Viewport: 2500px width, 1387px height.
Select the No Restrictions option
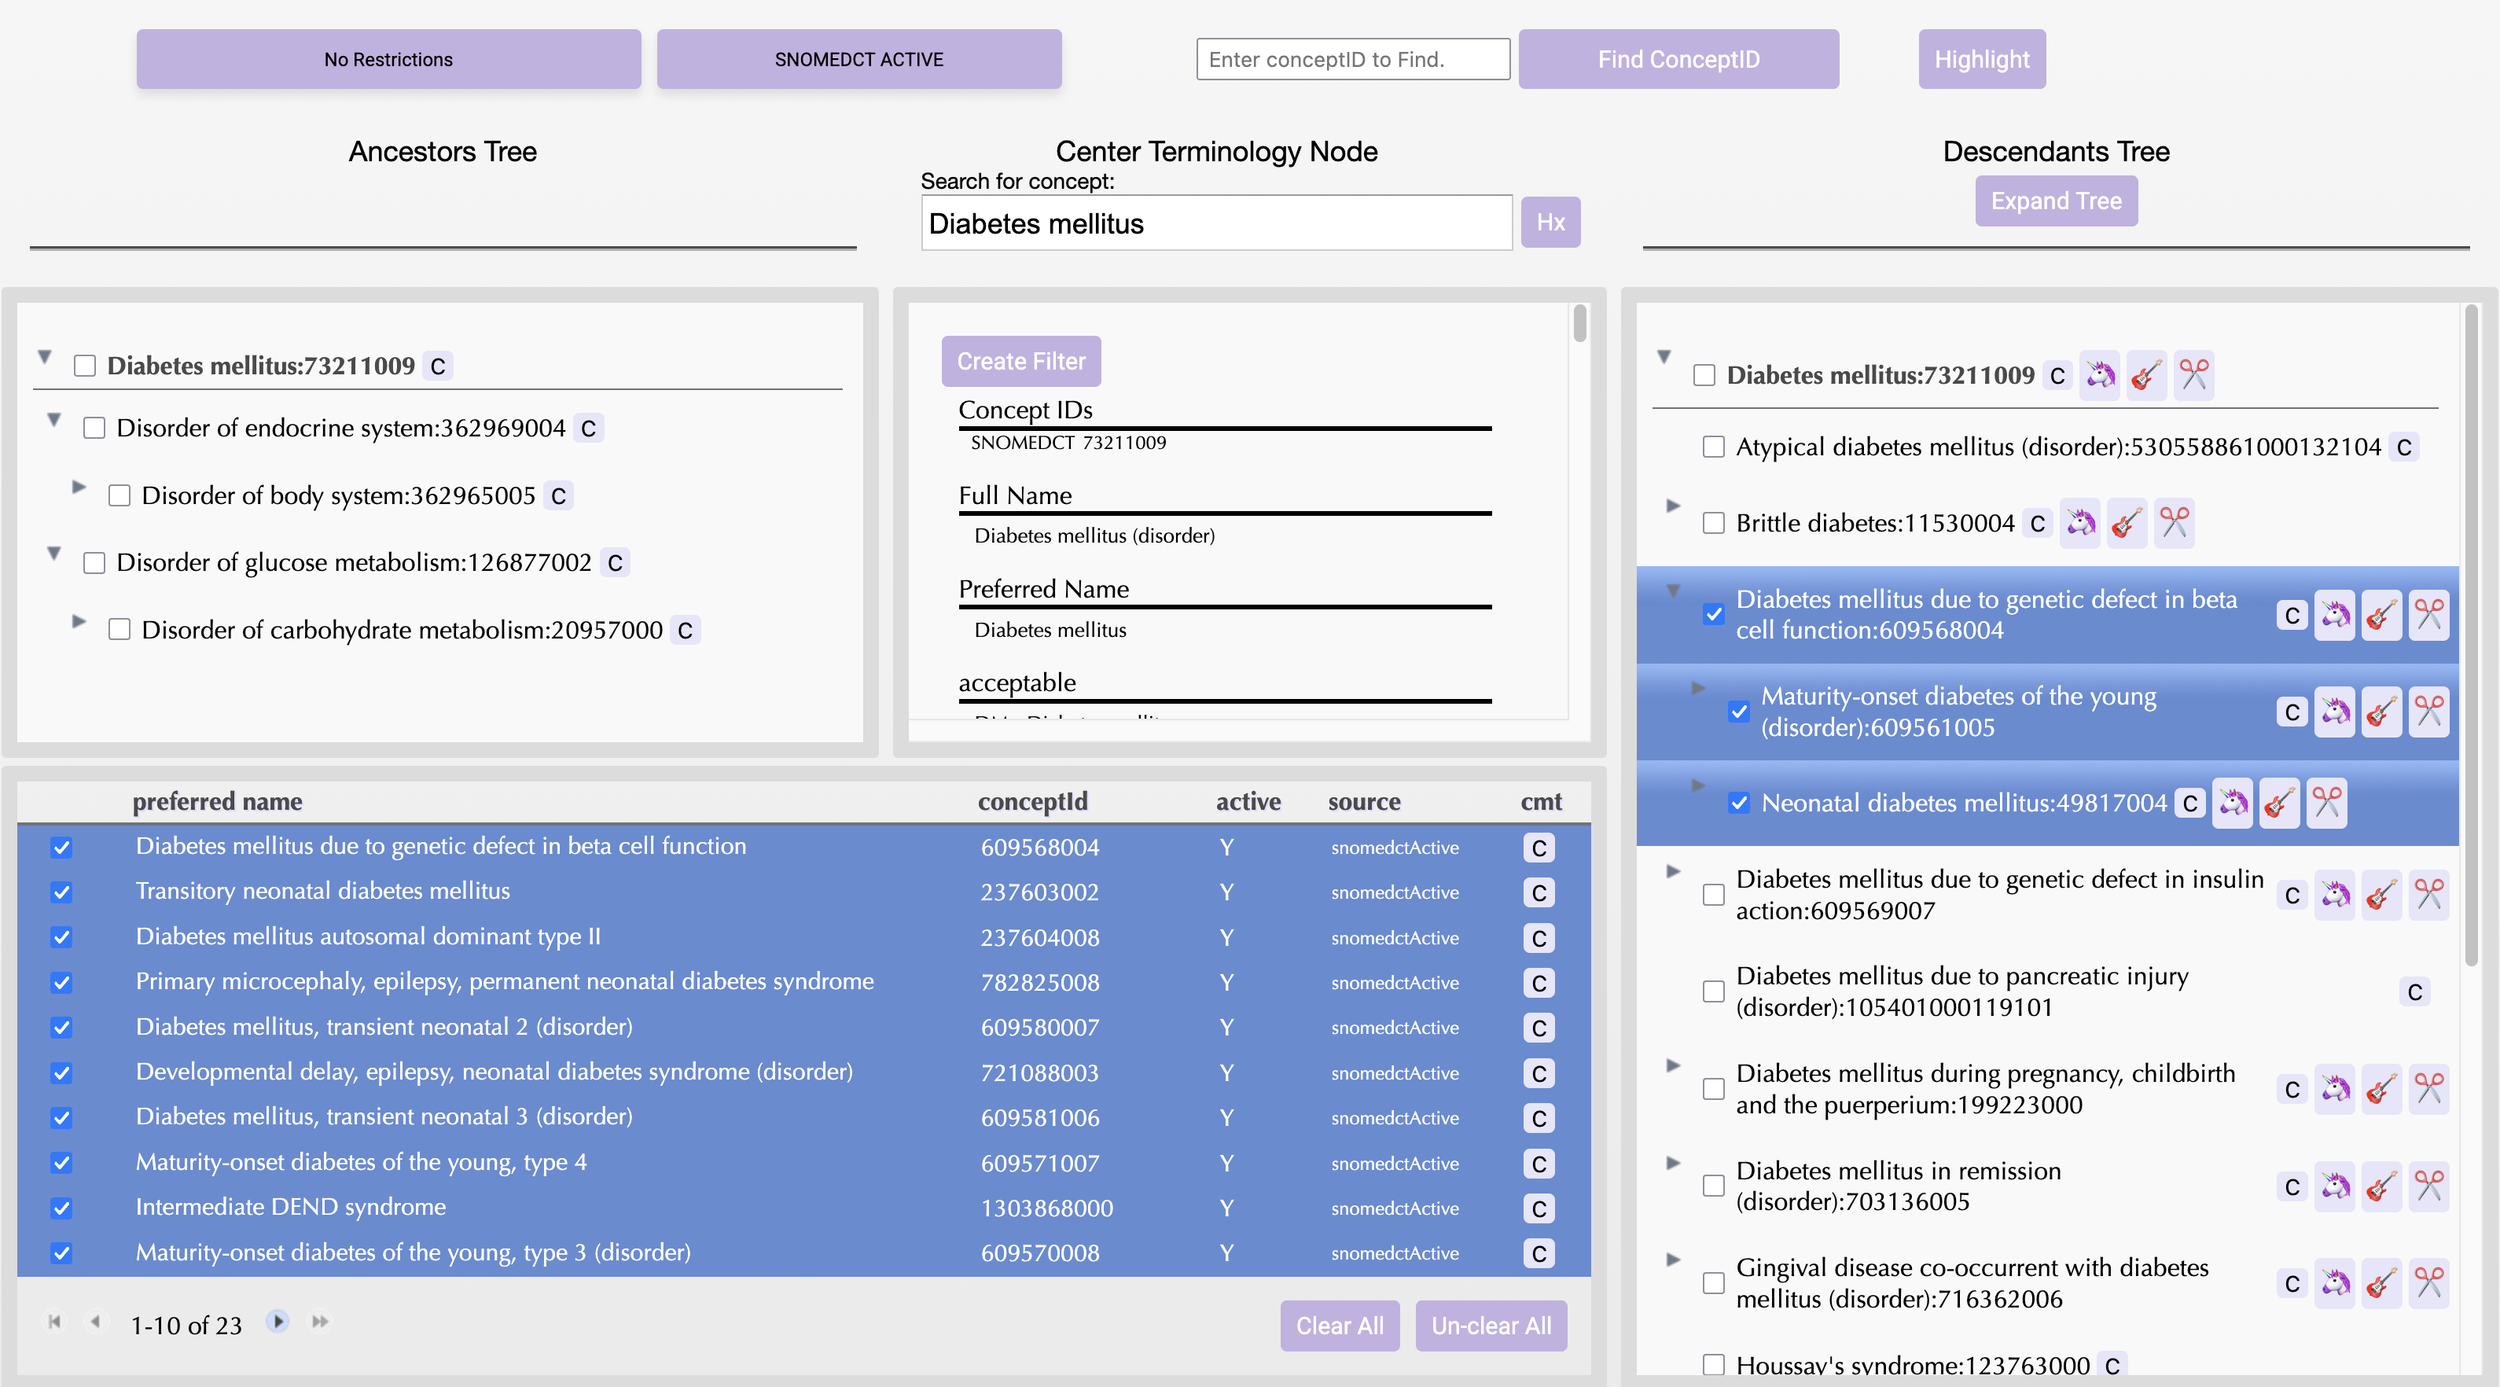(x=388, y=59)
